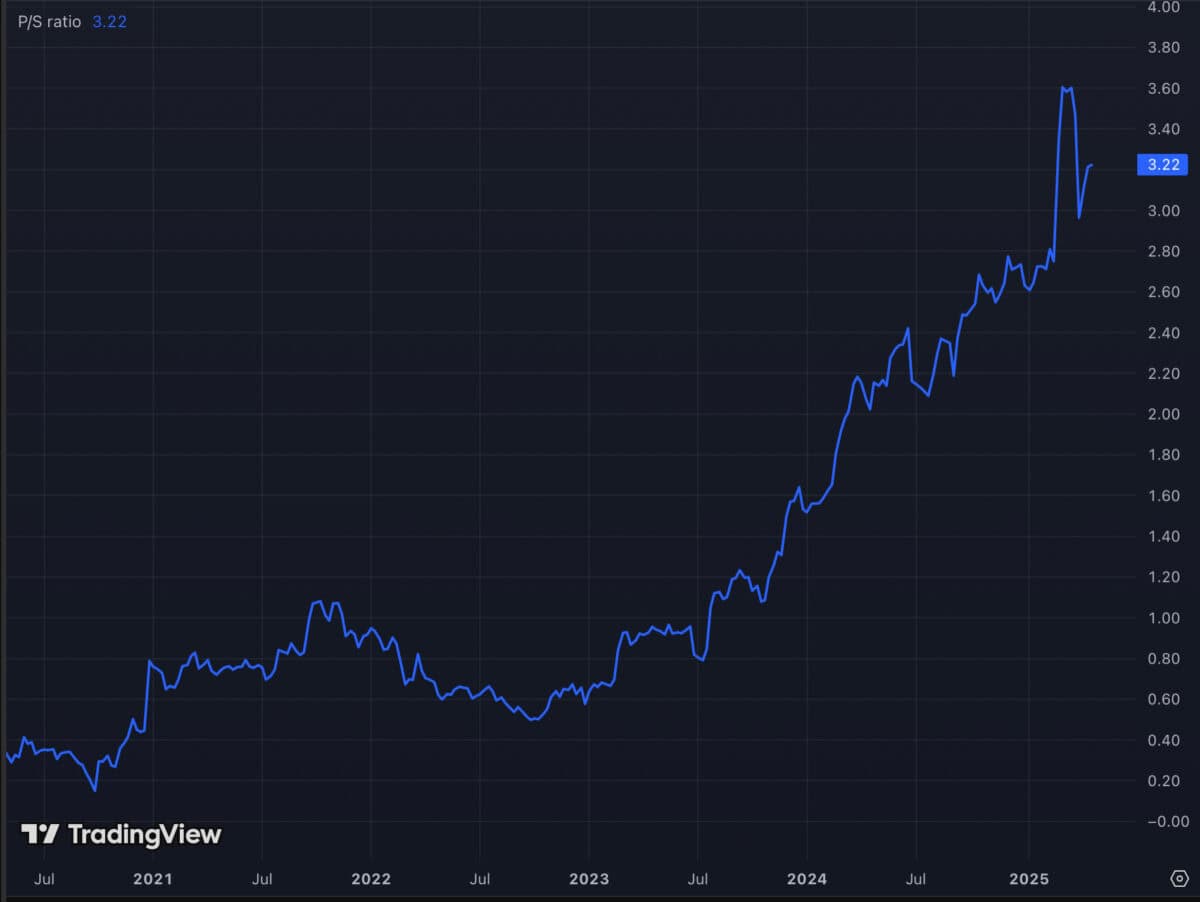This screenshot has width=1200, height=902.
Task: Click the 1.00 price scale label
Action: (1163, 618)
